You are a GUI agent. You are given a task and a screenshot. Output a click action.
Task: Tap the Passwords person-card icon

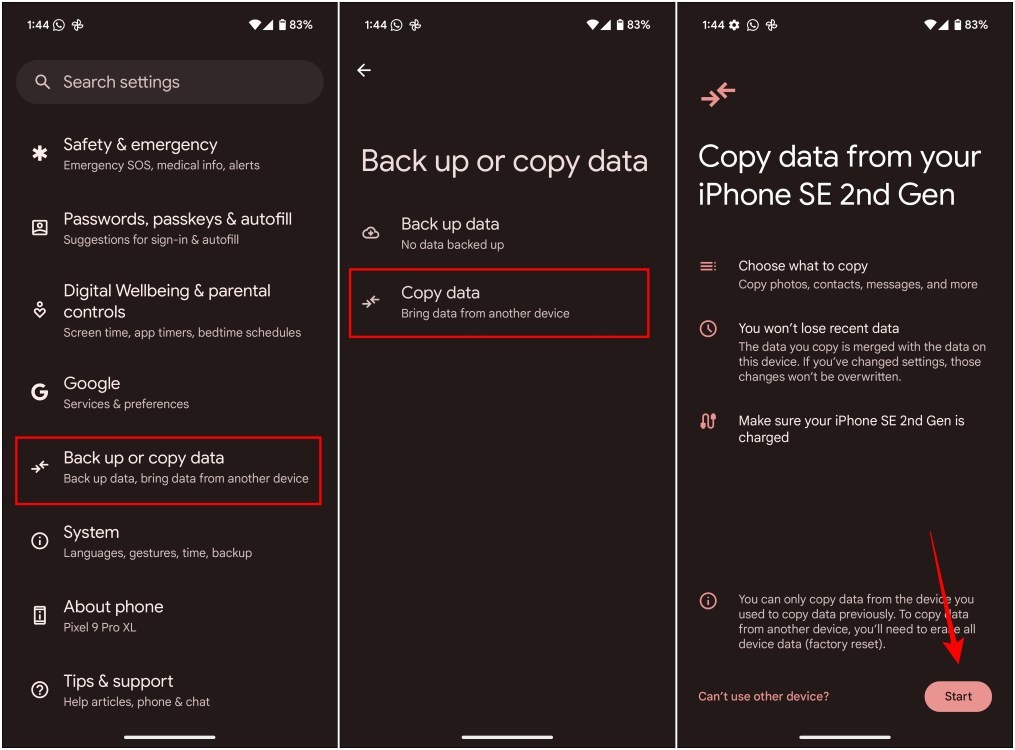pyautogui.click(x=39, y=228)
